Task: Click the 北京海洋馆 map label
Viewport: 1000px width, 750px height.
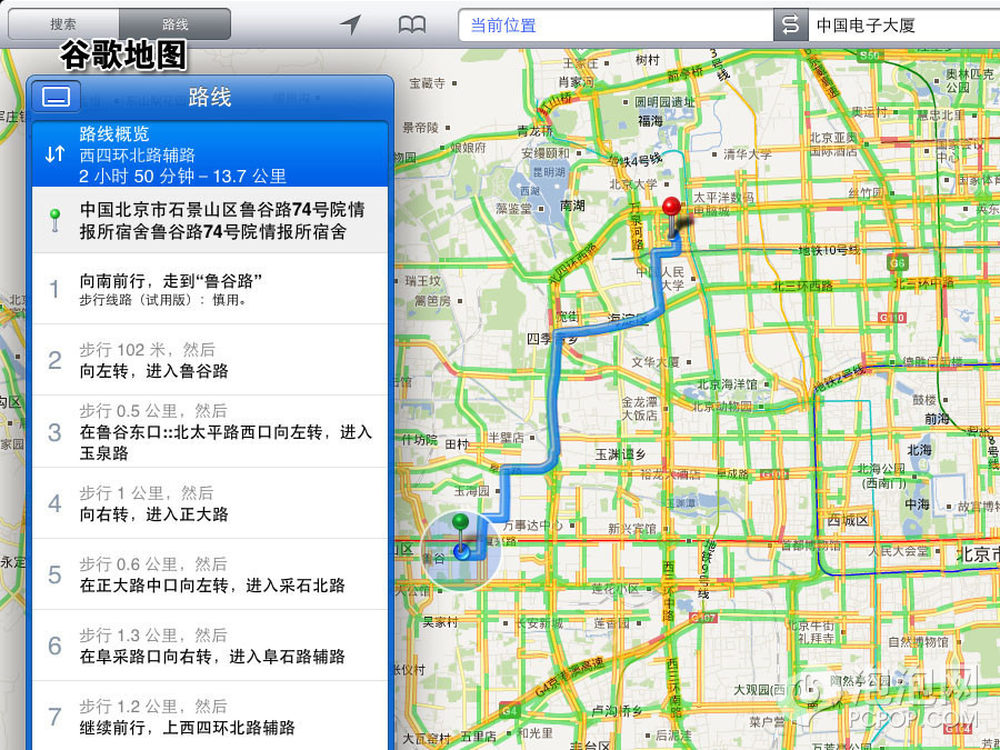Action: (726, 385)
